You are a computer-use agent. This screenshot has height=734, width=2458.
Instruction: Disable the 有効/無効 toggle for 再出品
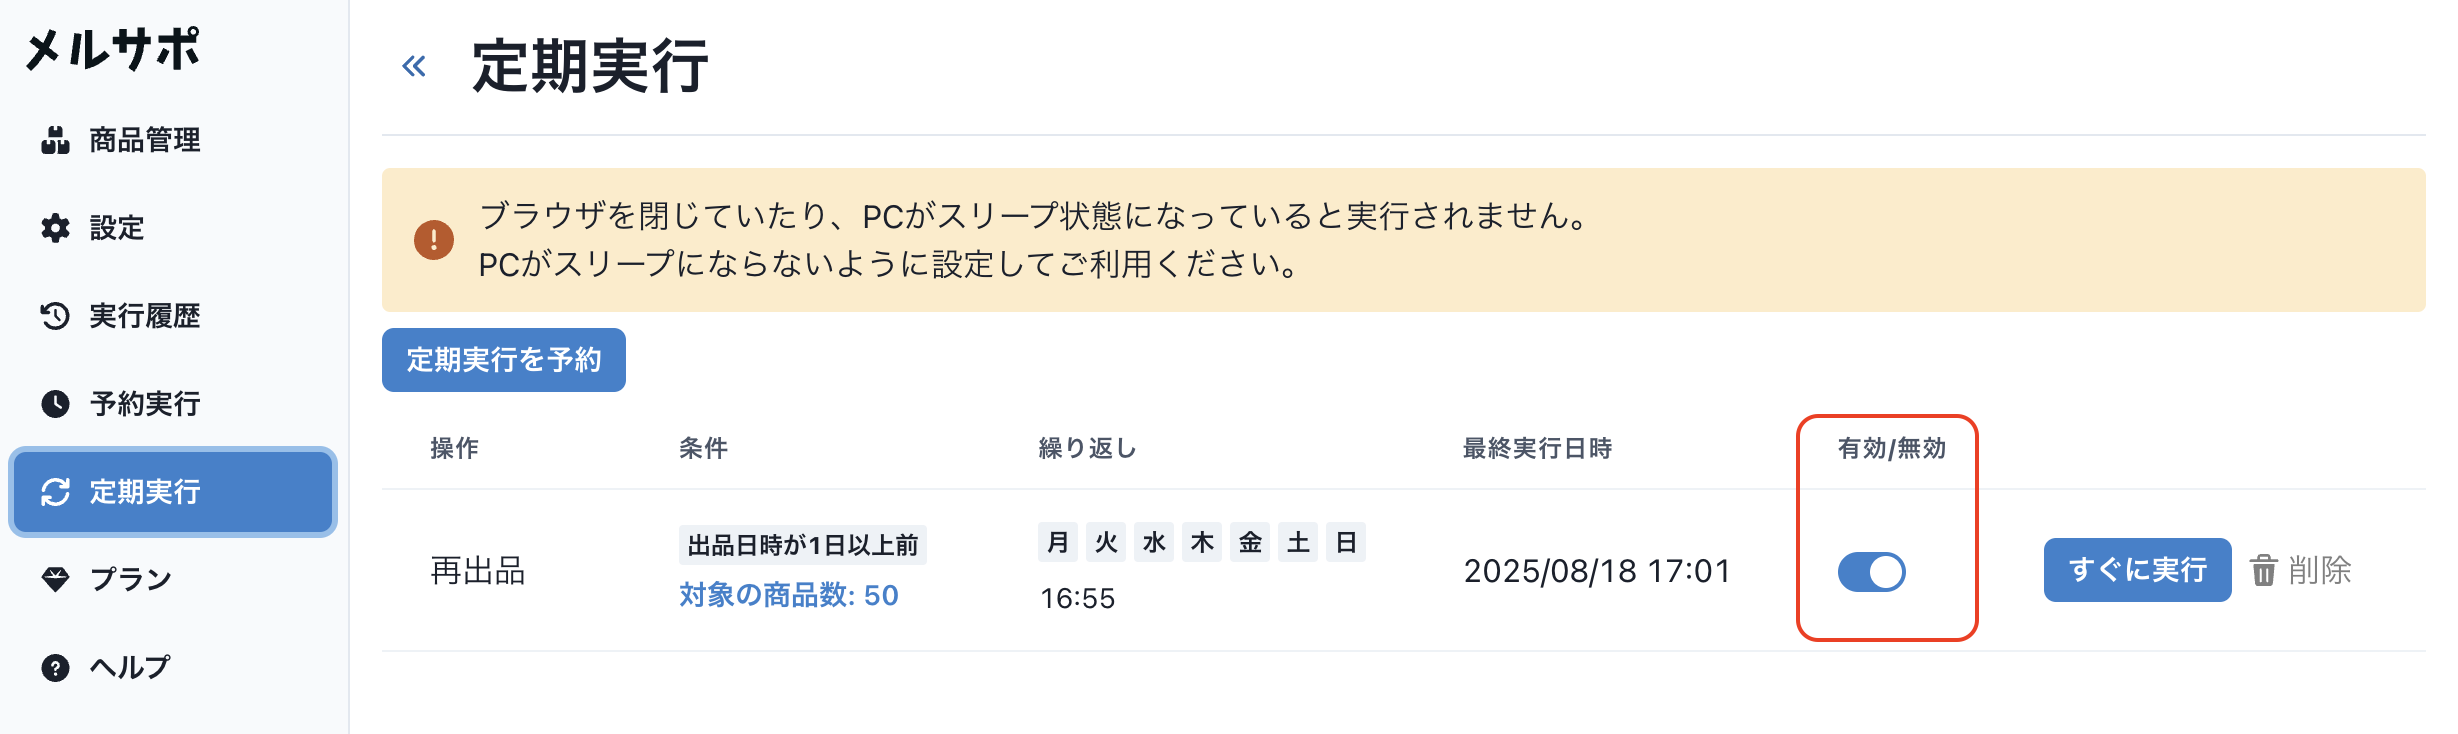coord(1871,572)
